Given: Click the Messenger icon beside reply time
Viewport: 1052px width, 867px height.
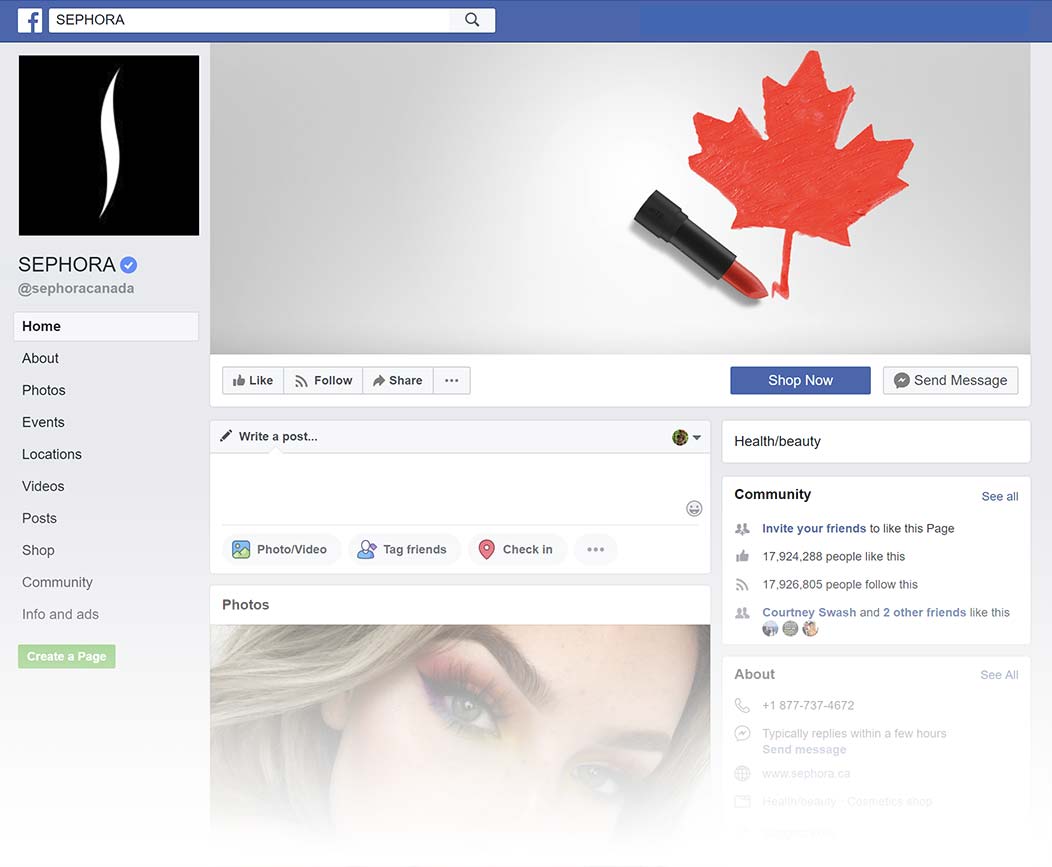Looking at the screenshot, I should pyautogui.click(x=742, y=733).
